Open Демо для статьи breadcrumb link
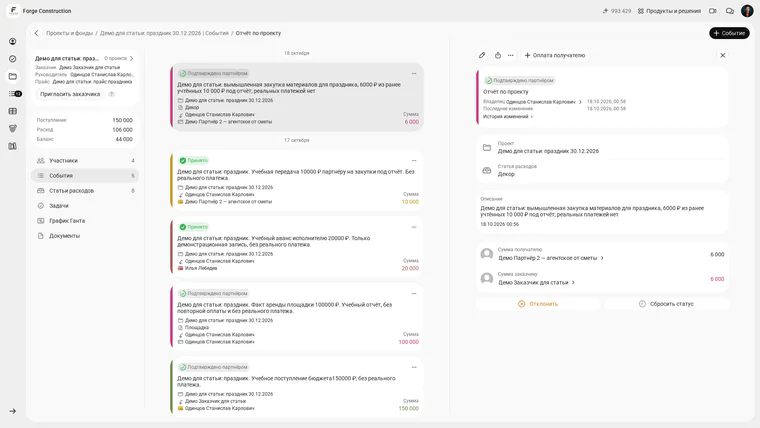Screen dimensions: 760x428 (x=164, y=33)
